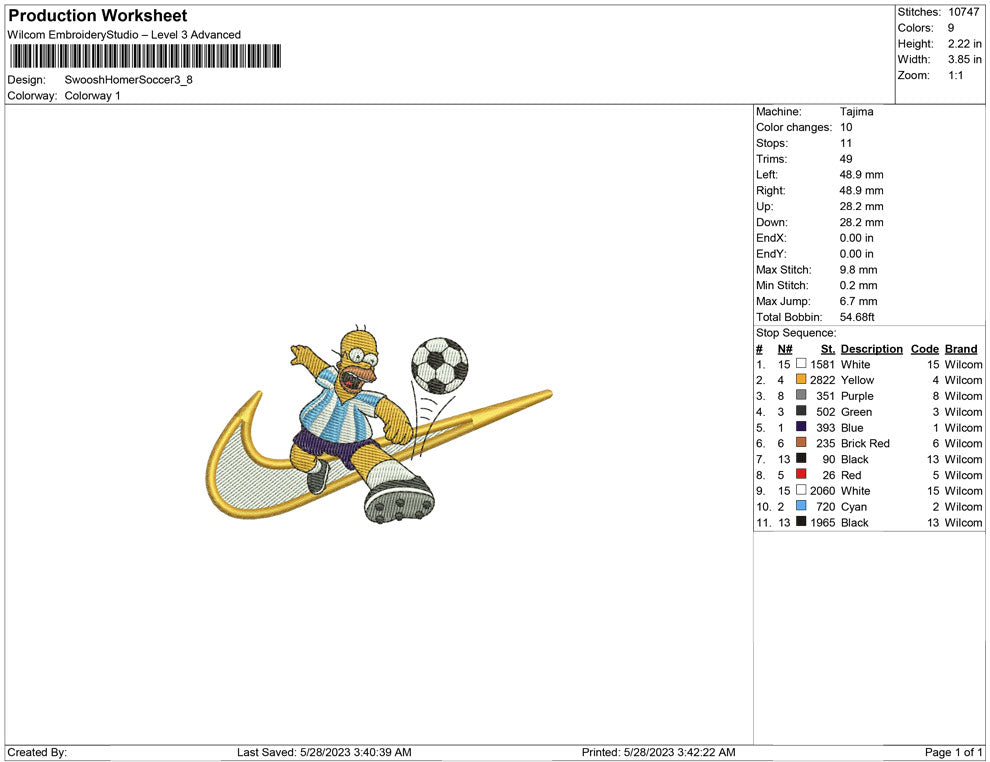Click the Total Bobbin value '54.68ft'
Viewport: 990px width, 762px height.
[857, 317]
